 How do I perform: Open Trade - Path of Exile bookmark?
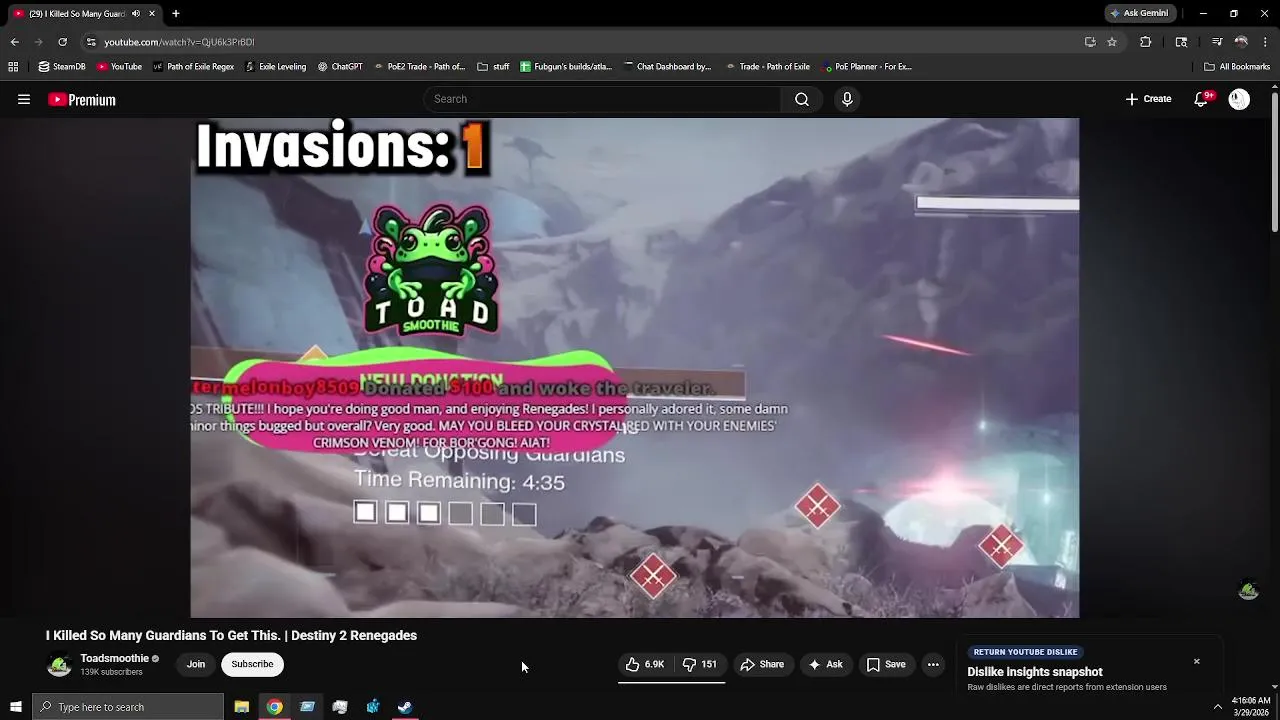click(768, 67)
